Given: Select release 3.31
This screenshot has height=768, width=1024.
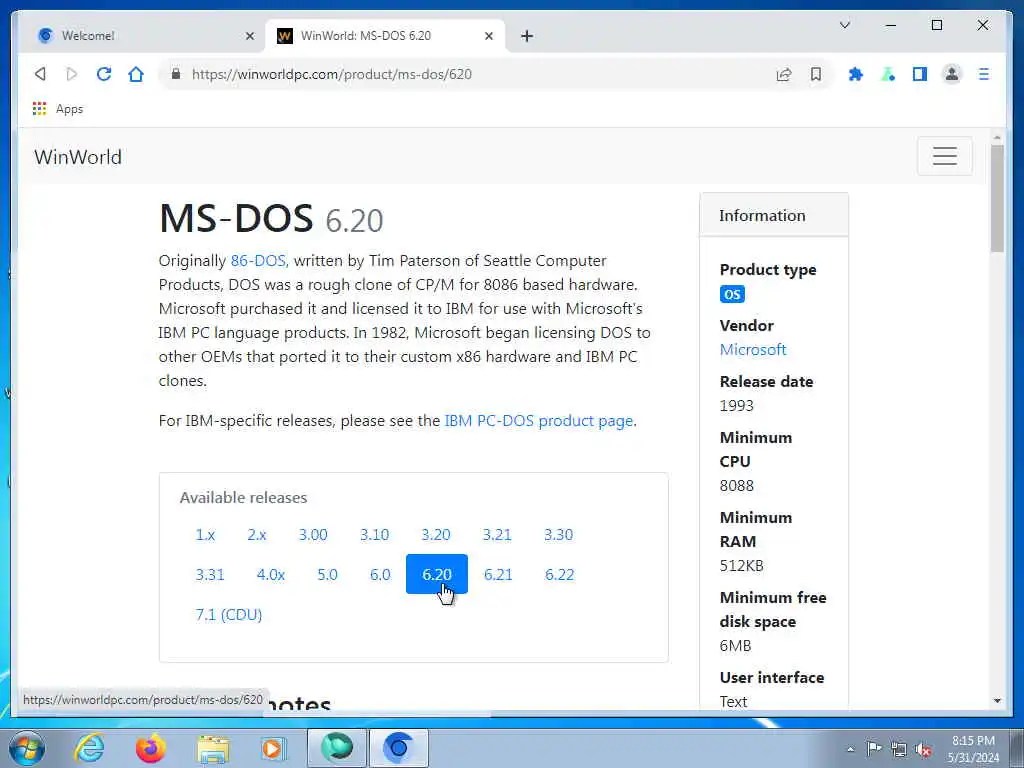Looking at the screenshot, I should tap(210, 575).
